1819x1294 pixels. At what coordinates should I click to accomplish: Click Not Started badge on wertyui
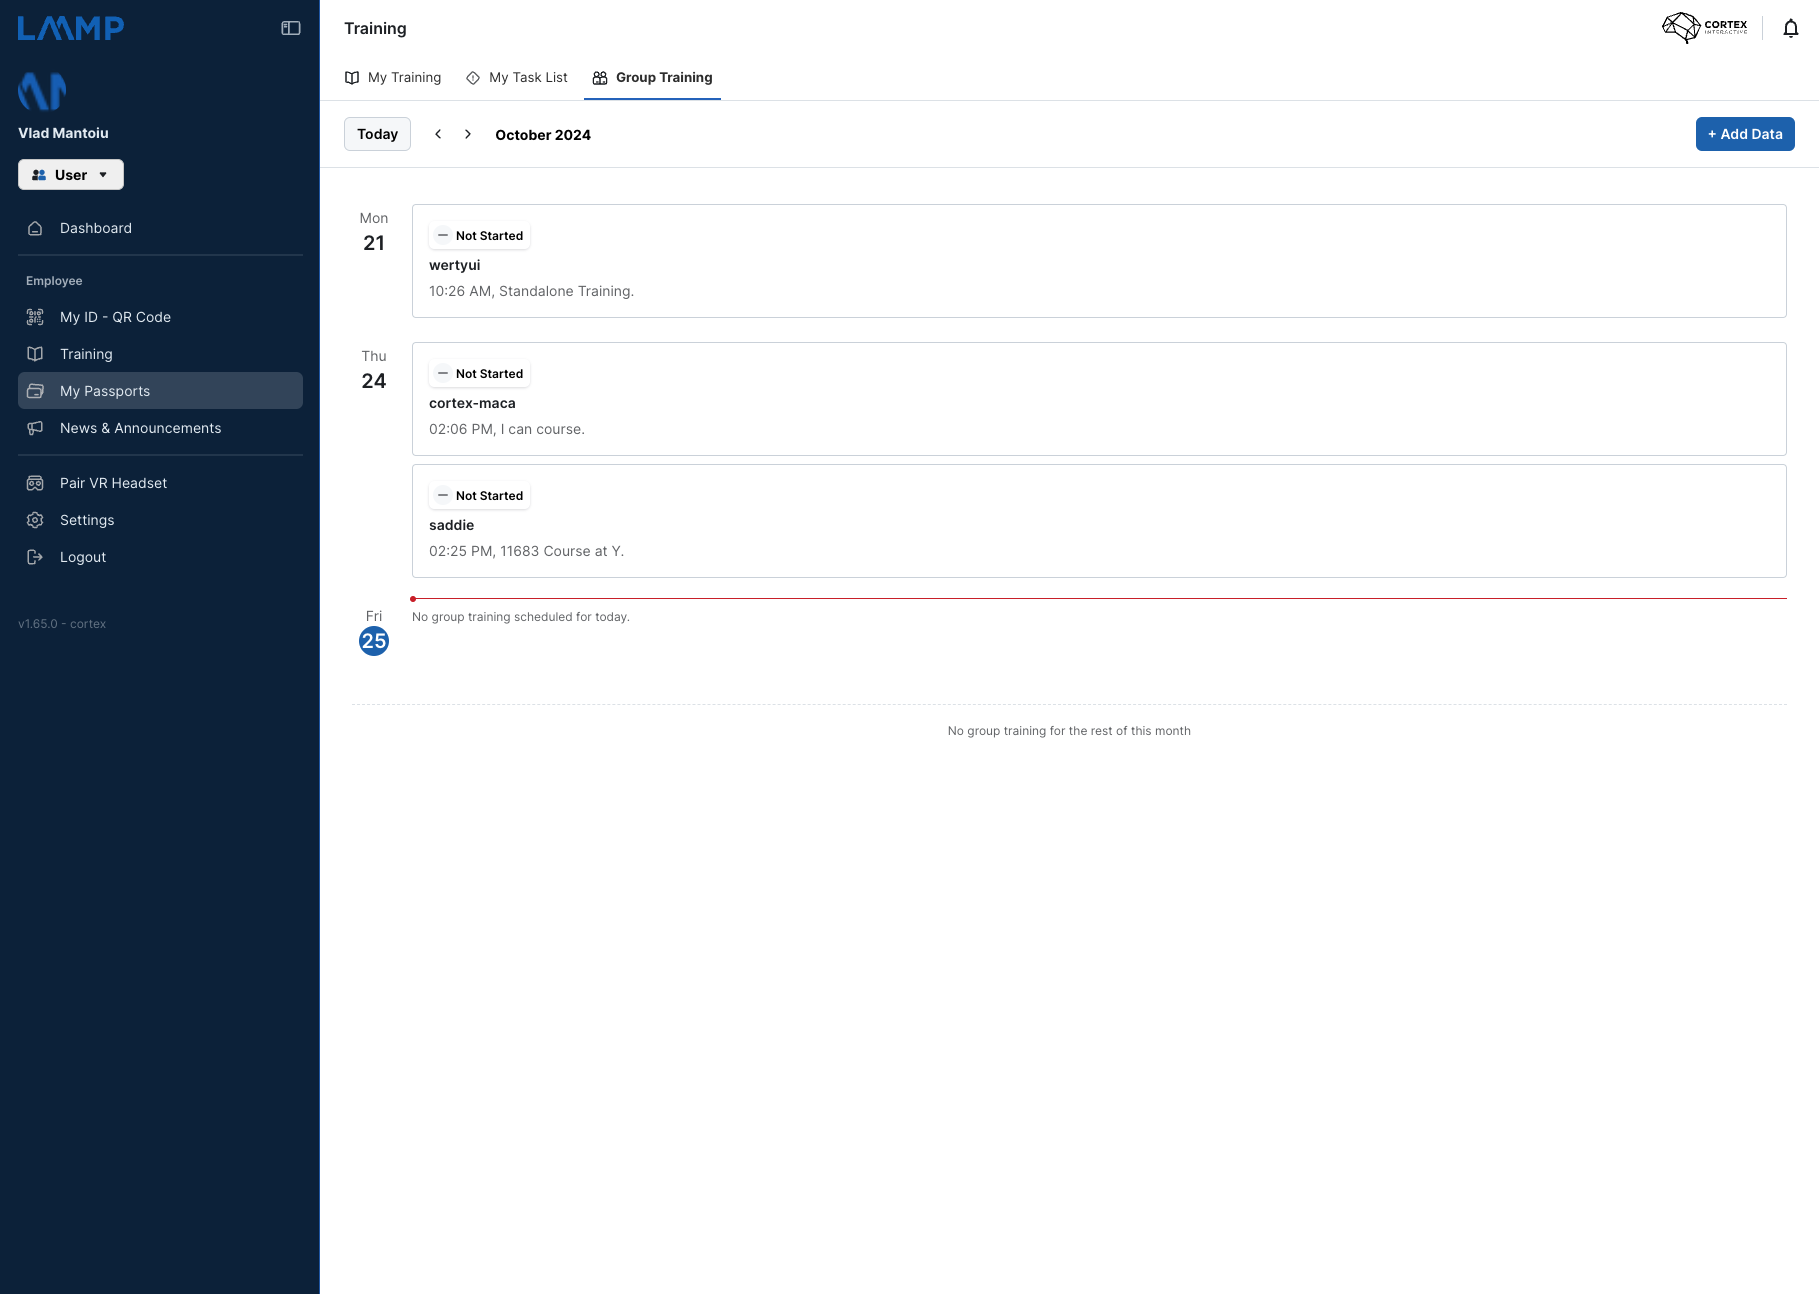tap(479, 236)
